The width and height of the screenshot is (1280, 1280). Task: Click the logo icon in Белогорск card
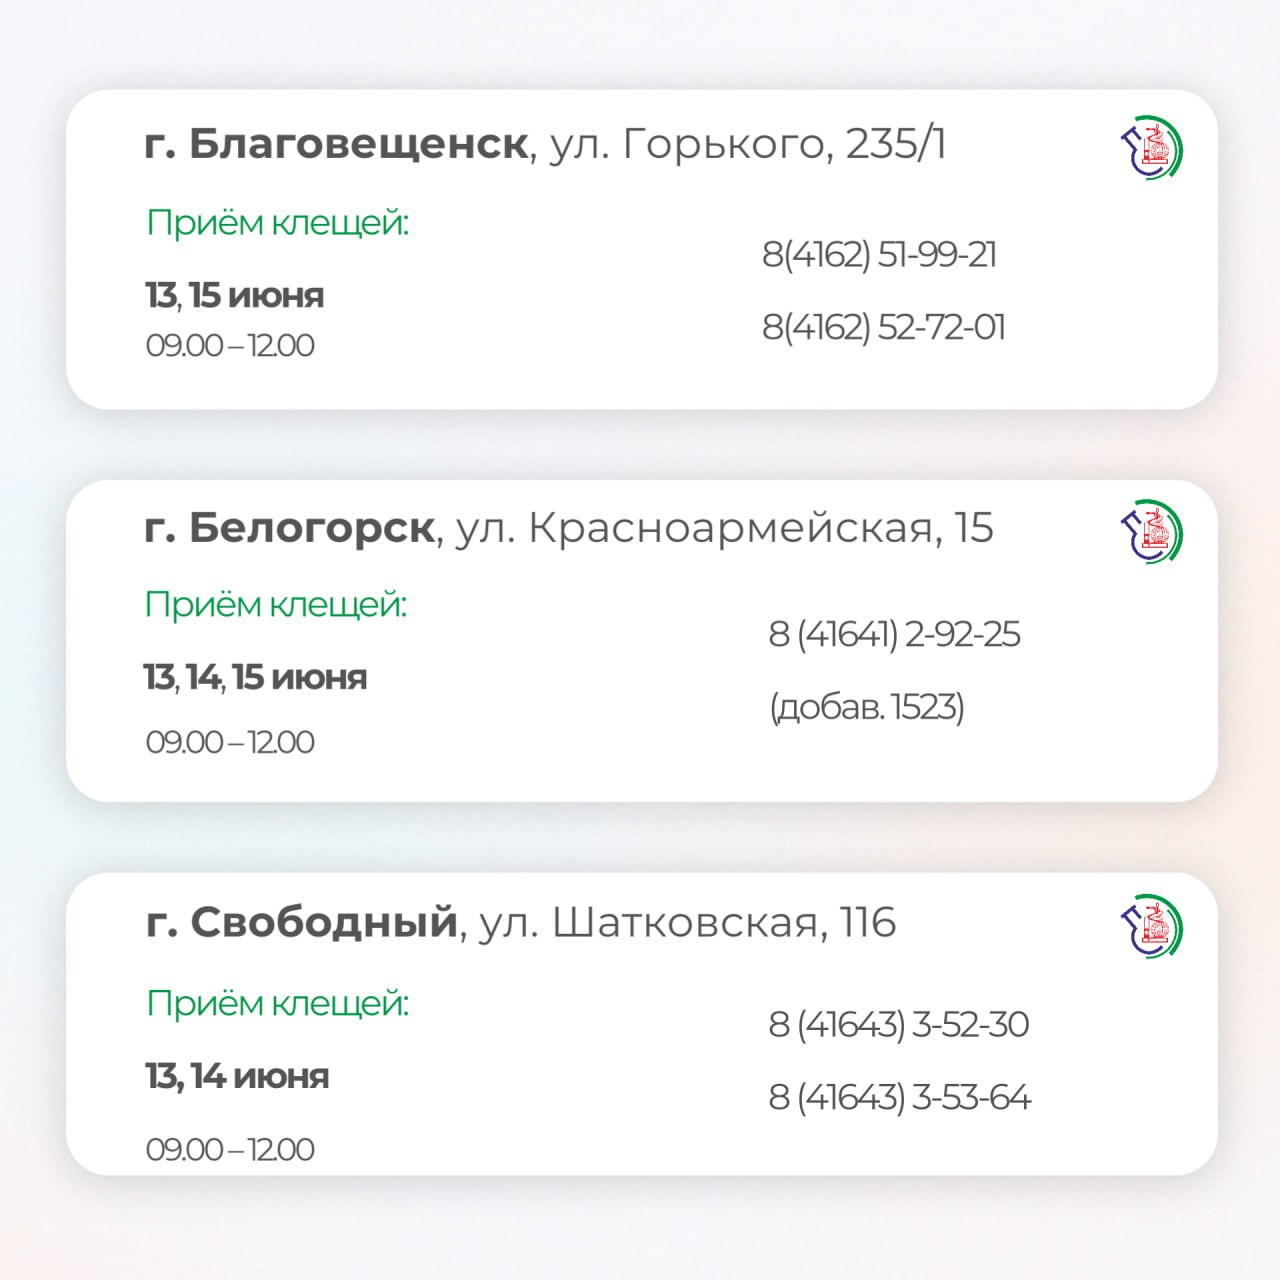click(x=1151, y=531)
